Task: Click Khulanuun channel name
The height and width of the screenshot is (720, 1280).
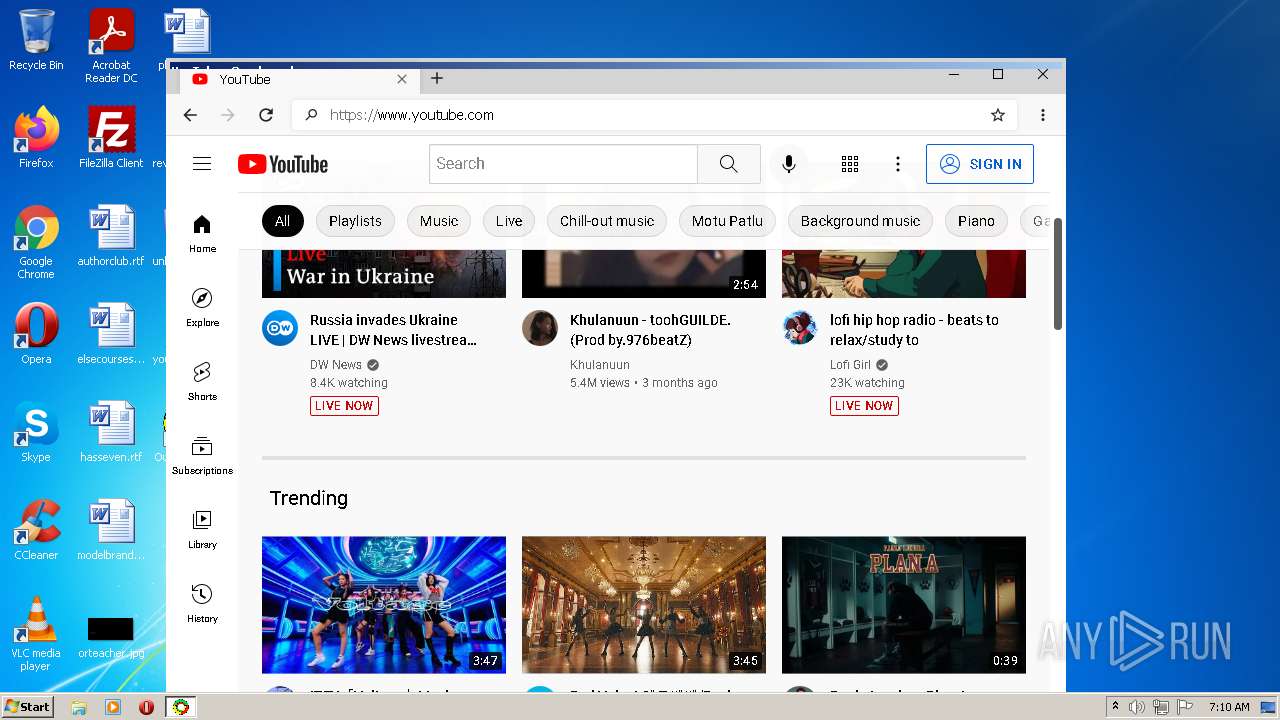Action: pyautogui.click(x=600, y=365)
